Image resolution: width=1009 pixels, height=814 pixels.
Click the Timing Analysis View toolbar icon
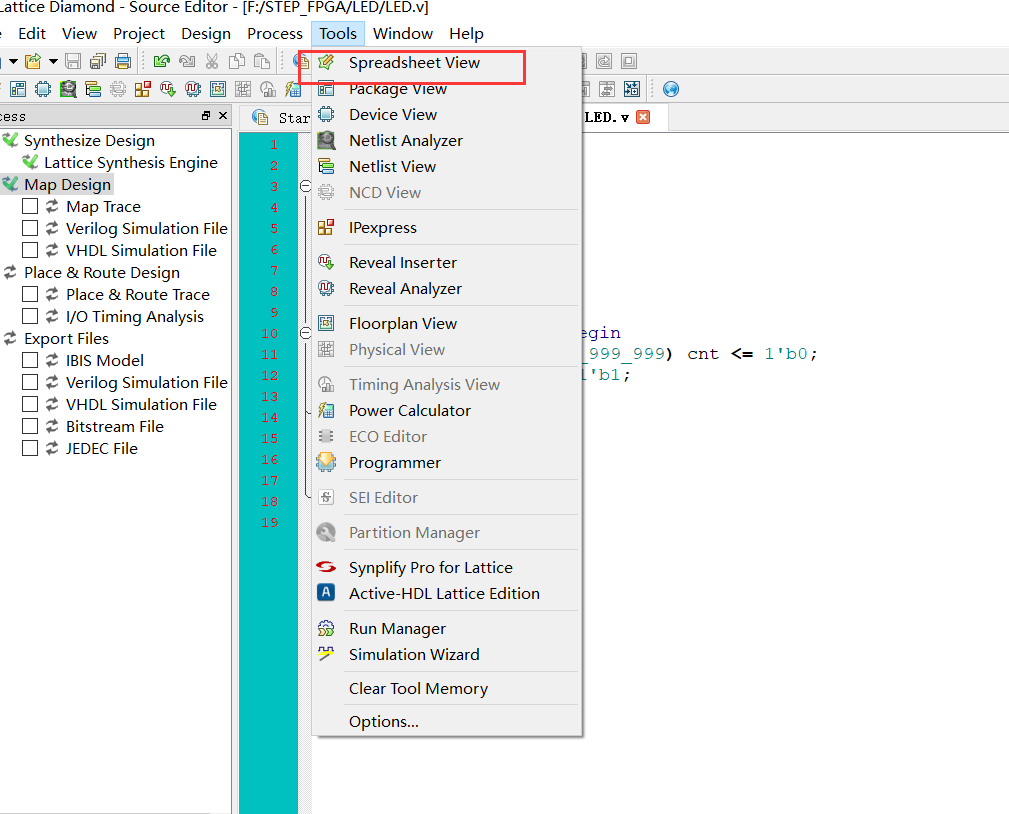click(268, 89)
